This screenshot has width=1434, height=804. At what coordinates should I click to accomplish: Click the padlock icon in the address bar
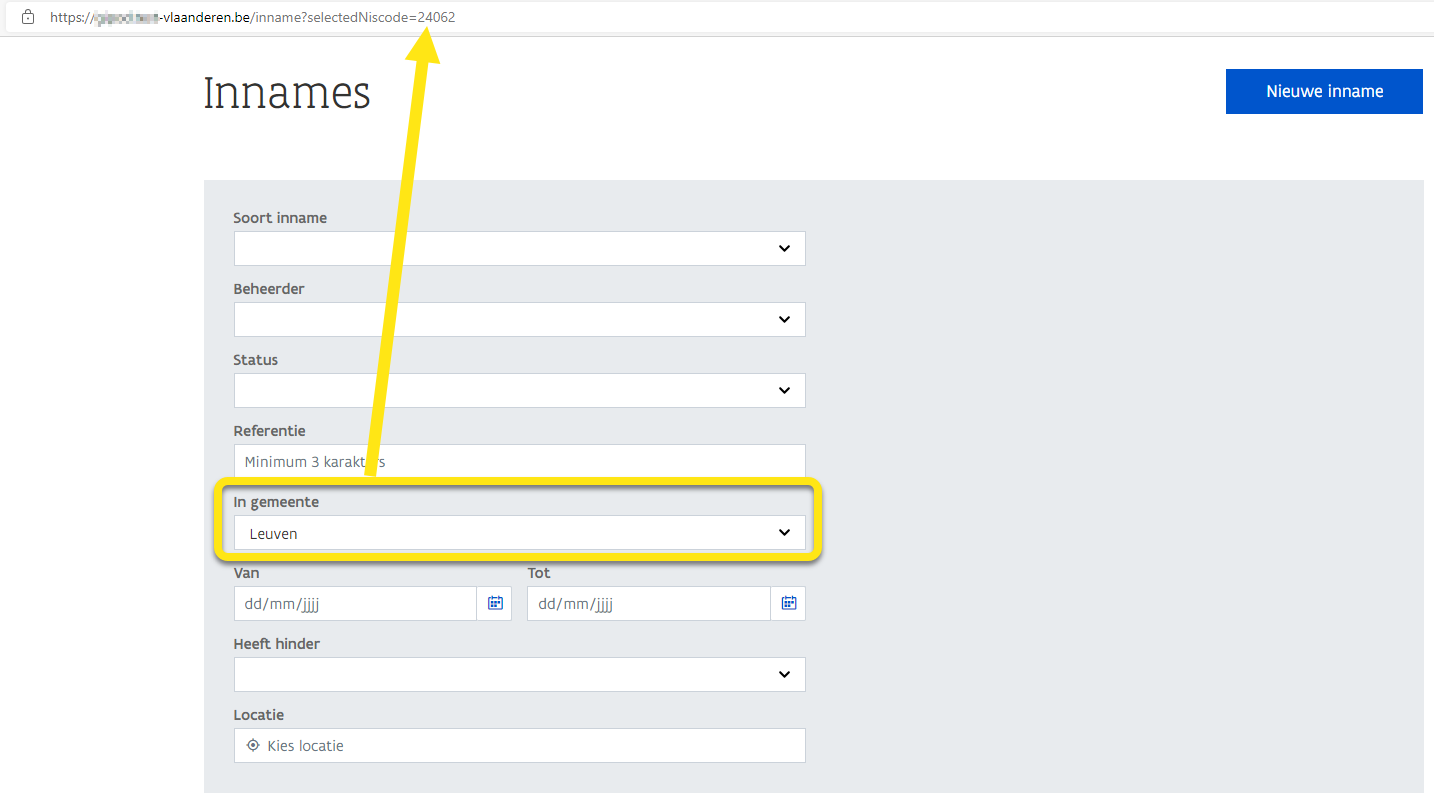(28, 17)
